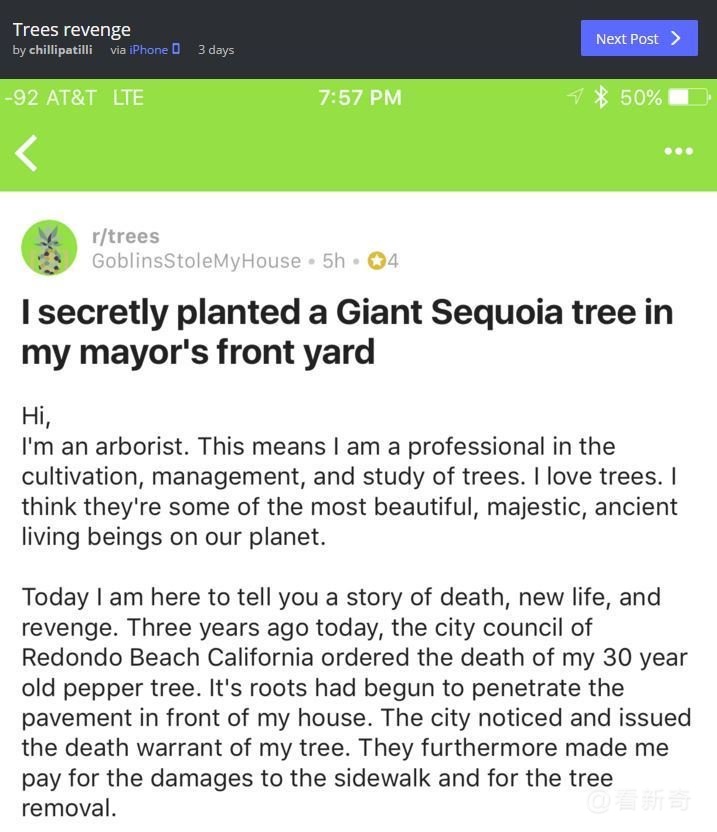Screen dimensions: 717x832
Task: Click the r/trees pineapple avatar
Action: coord(49,248)
